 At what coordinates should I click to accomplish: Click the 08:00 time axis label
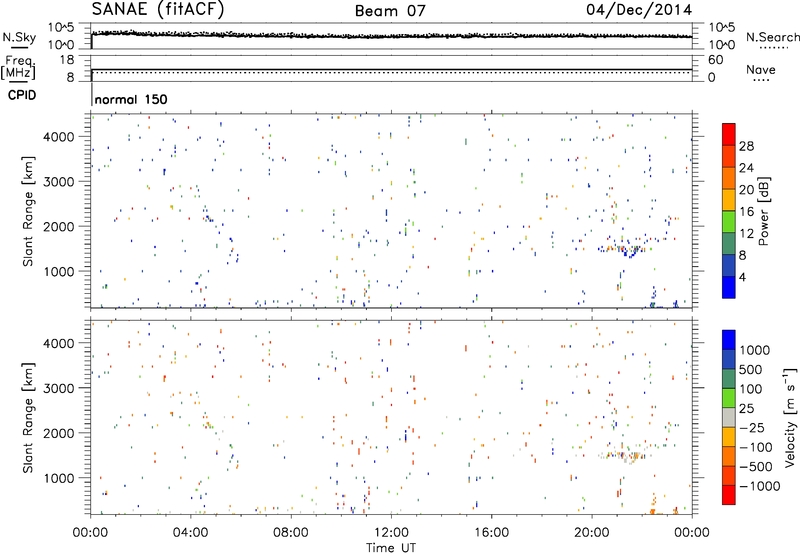tap(291, 533)
